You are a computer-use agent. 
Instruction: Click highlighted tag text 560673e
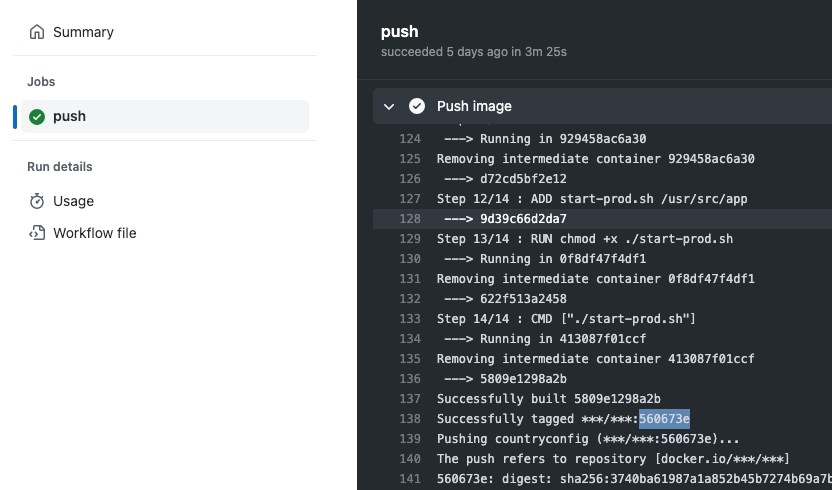[664, 419]
